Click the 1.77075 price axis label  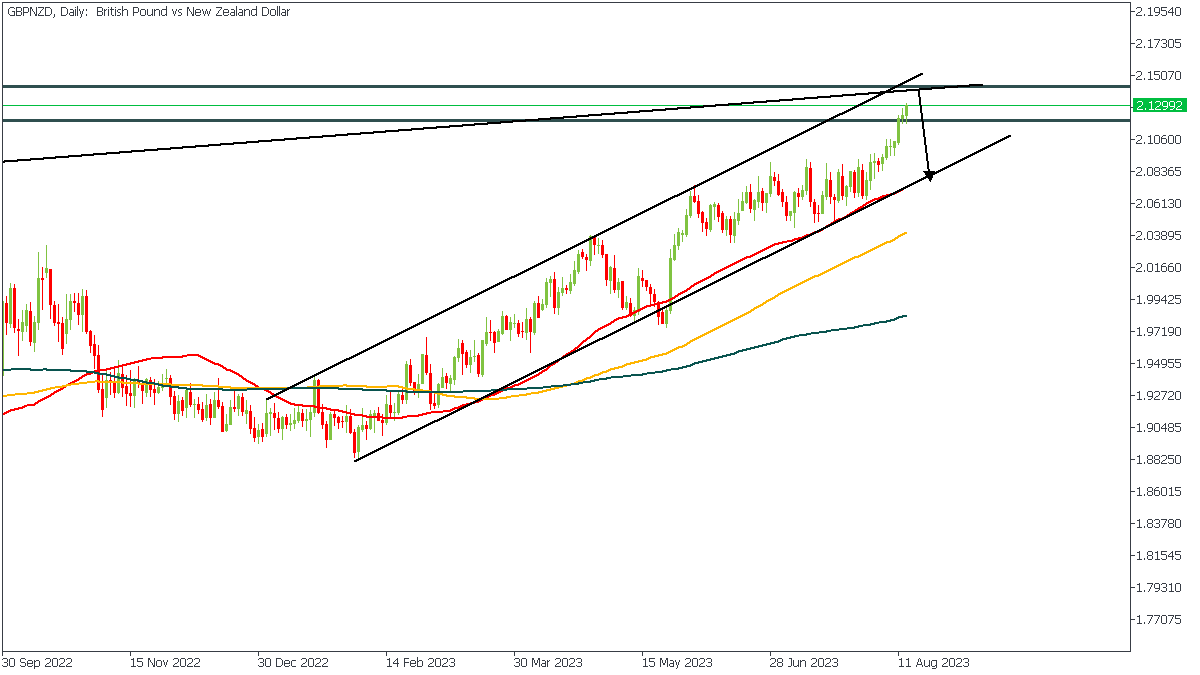(x=1160, y=620)
